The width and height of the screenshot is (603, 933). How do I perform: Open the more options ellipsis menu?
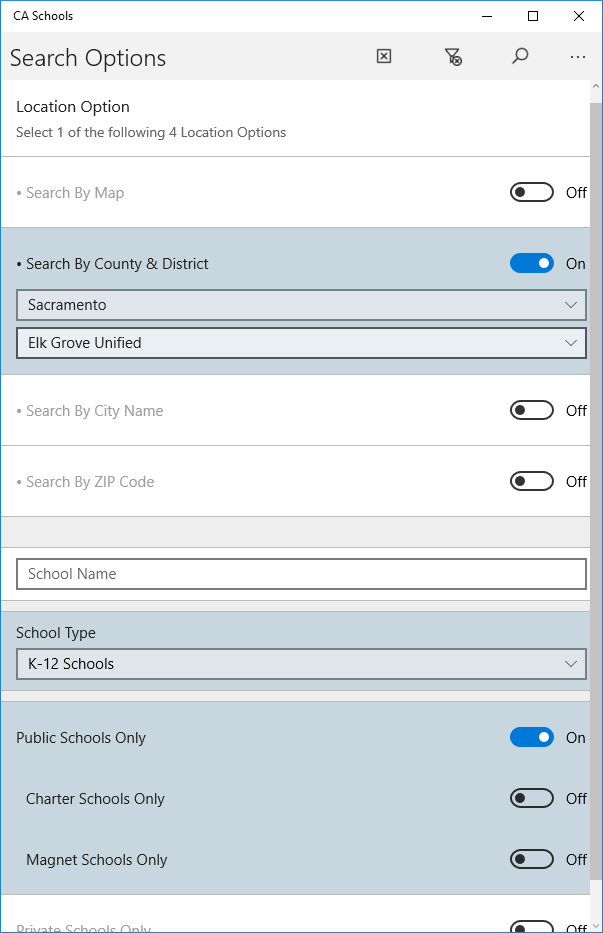tap(577, 57)
